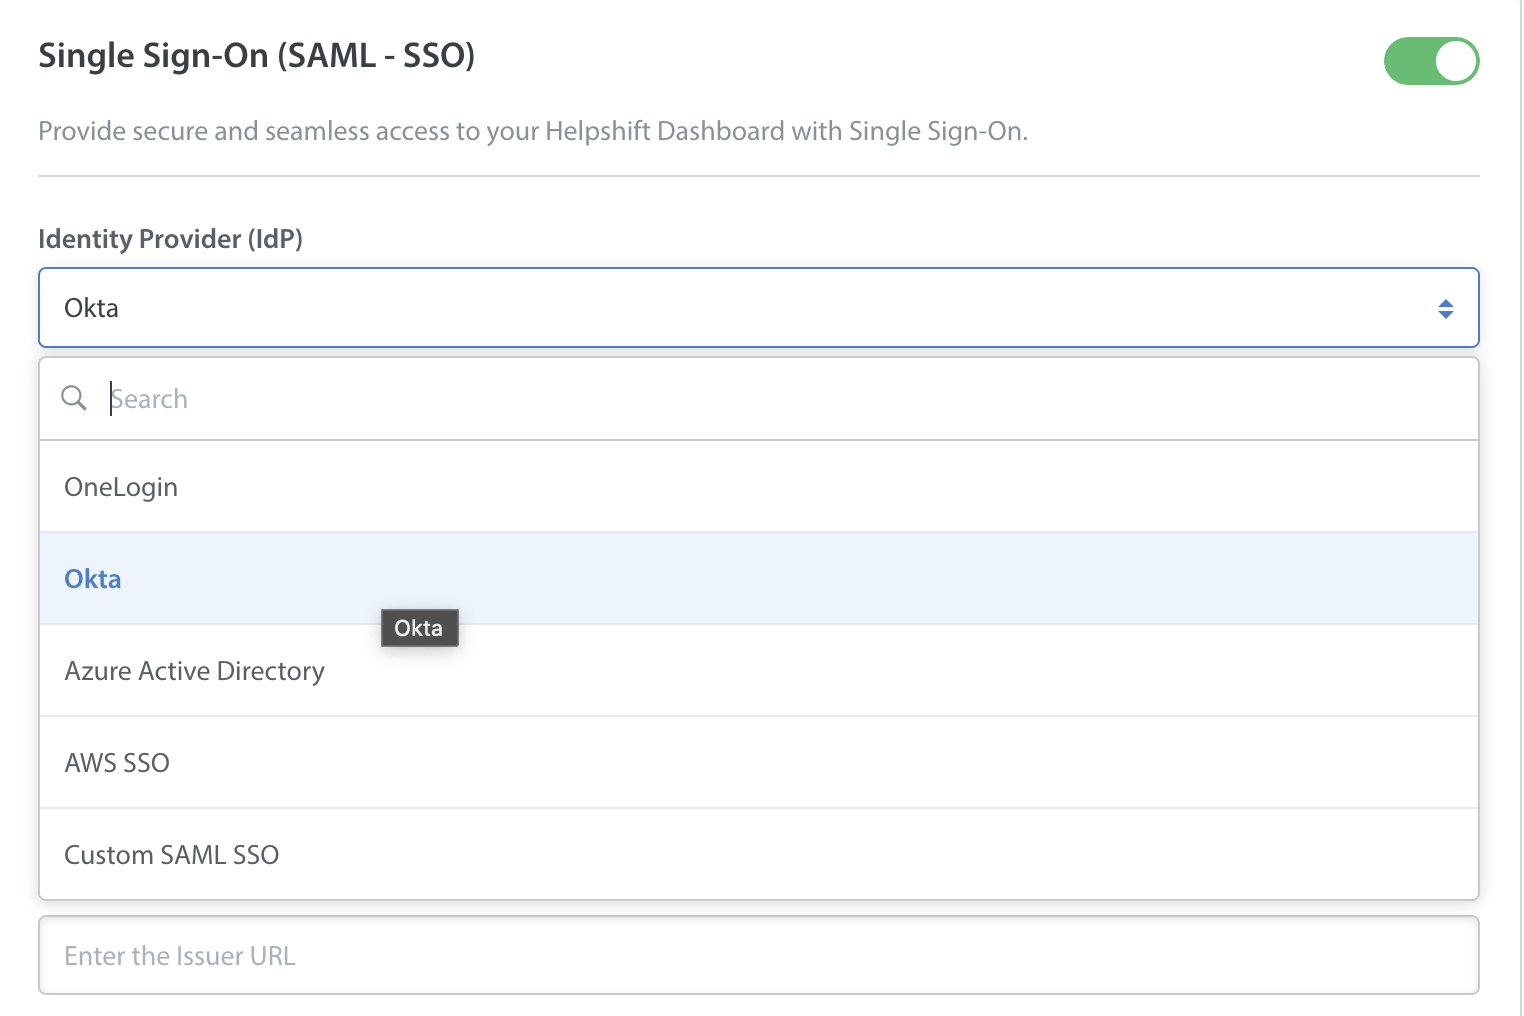
Task: Click the Enter the Issuer URL field
Action: (x=758, y=956)
